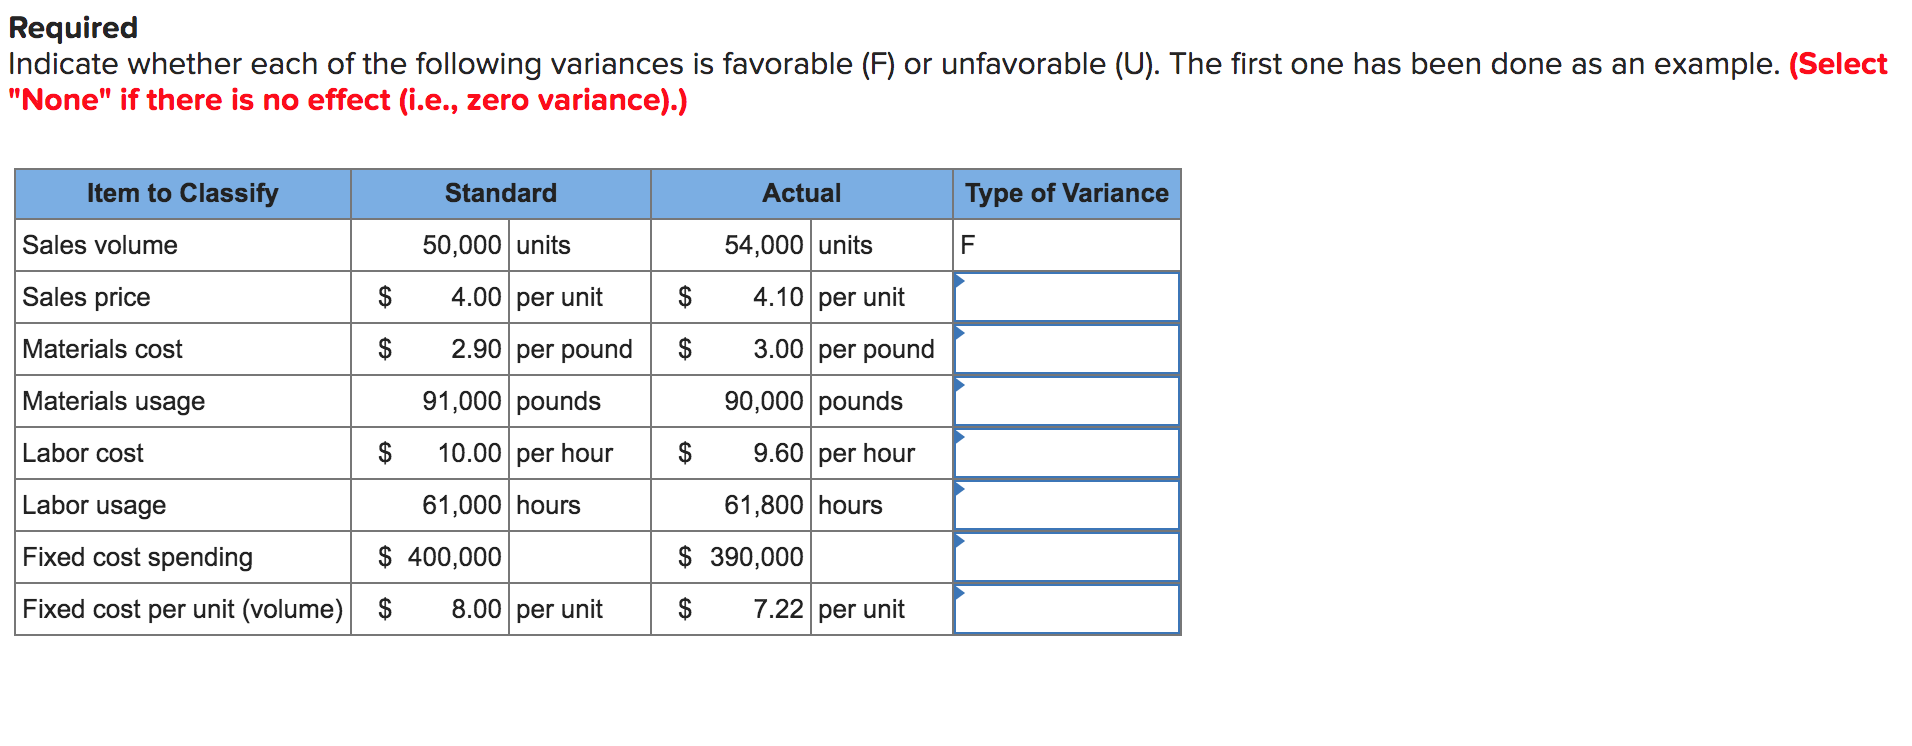Click the Item to Classify header cell
Screen dimensions: 1912x746
pos(182,193)
